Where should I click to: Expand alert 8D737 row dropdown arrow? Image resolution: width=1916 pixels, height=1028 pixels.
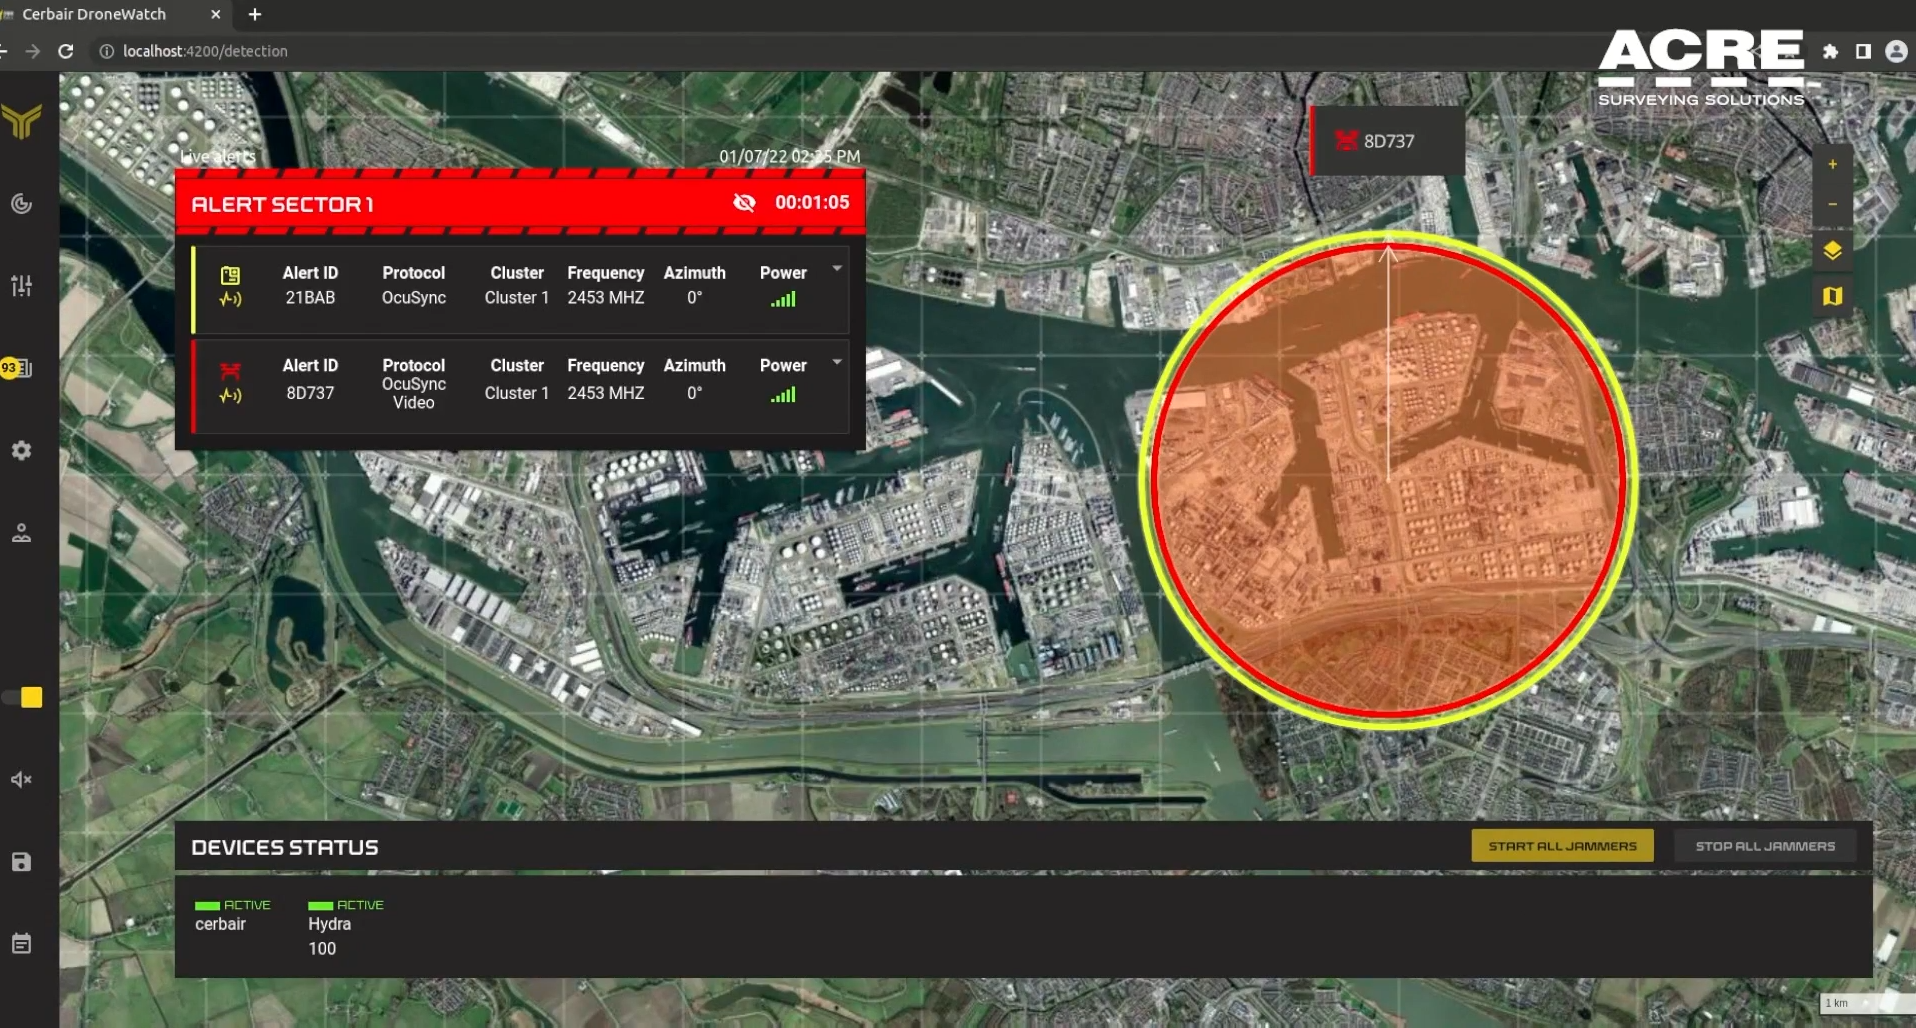pyautogui.click(x=837, y=362)
